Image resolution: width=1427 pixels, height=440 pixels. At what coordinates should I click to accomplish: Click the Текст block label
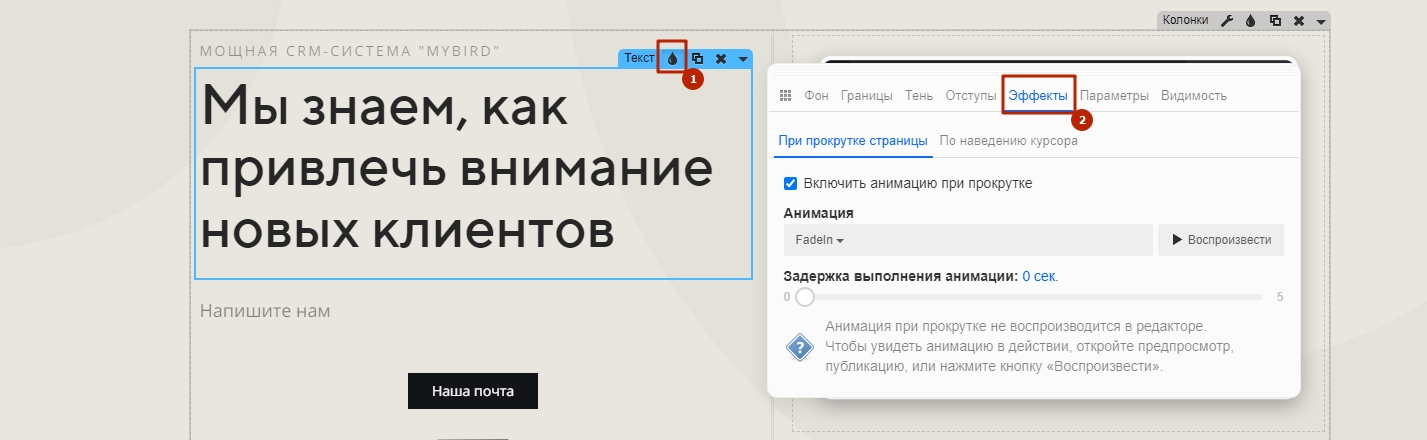click(639, 59)
